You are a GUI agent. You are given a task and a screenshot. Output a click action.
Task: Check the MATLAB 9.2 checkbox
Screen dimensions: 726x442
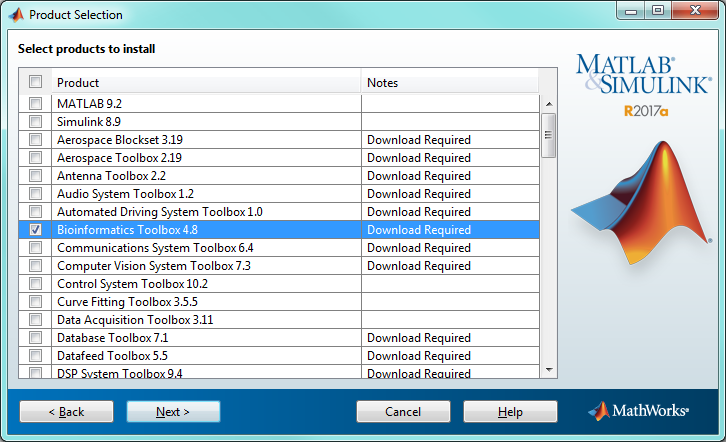[x=35, y=104]
